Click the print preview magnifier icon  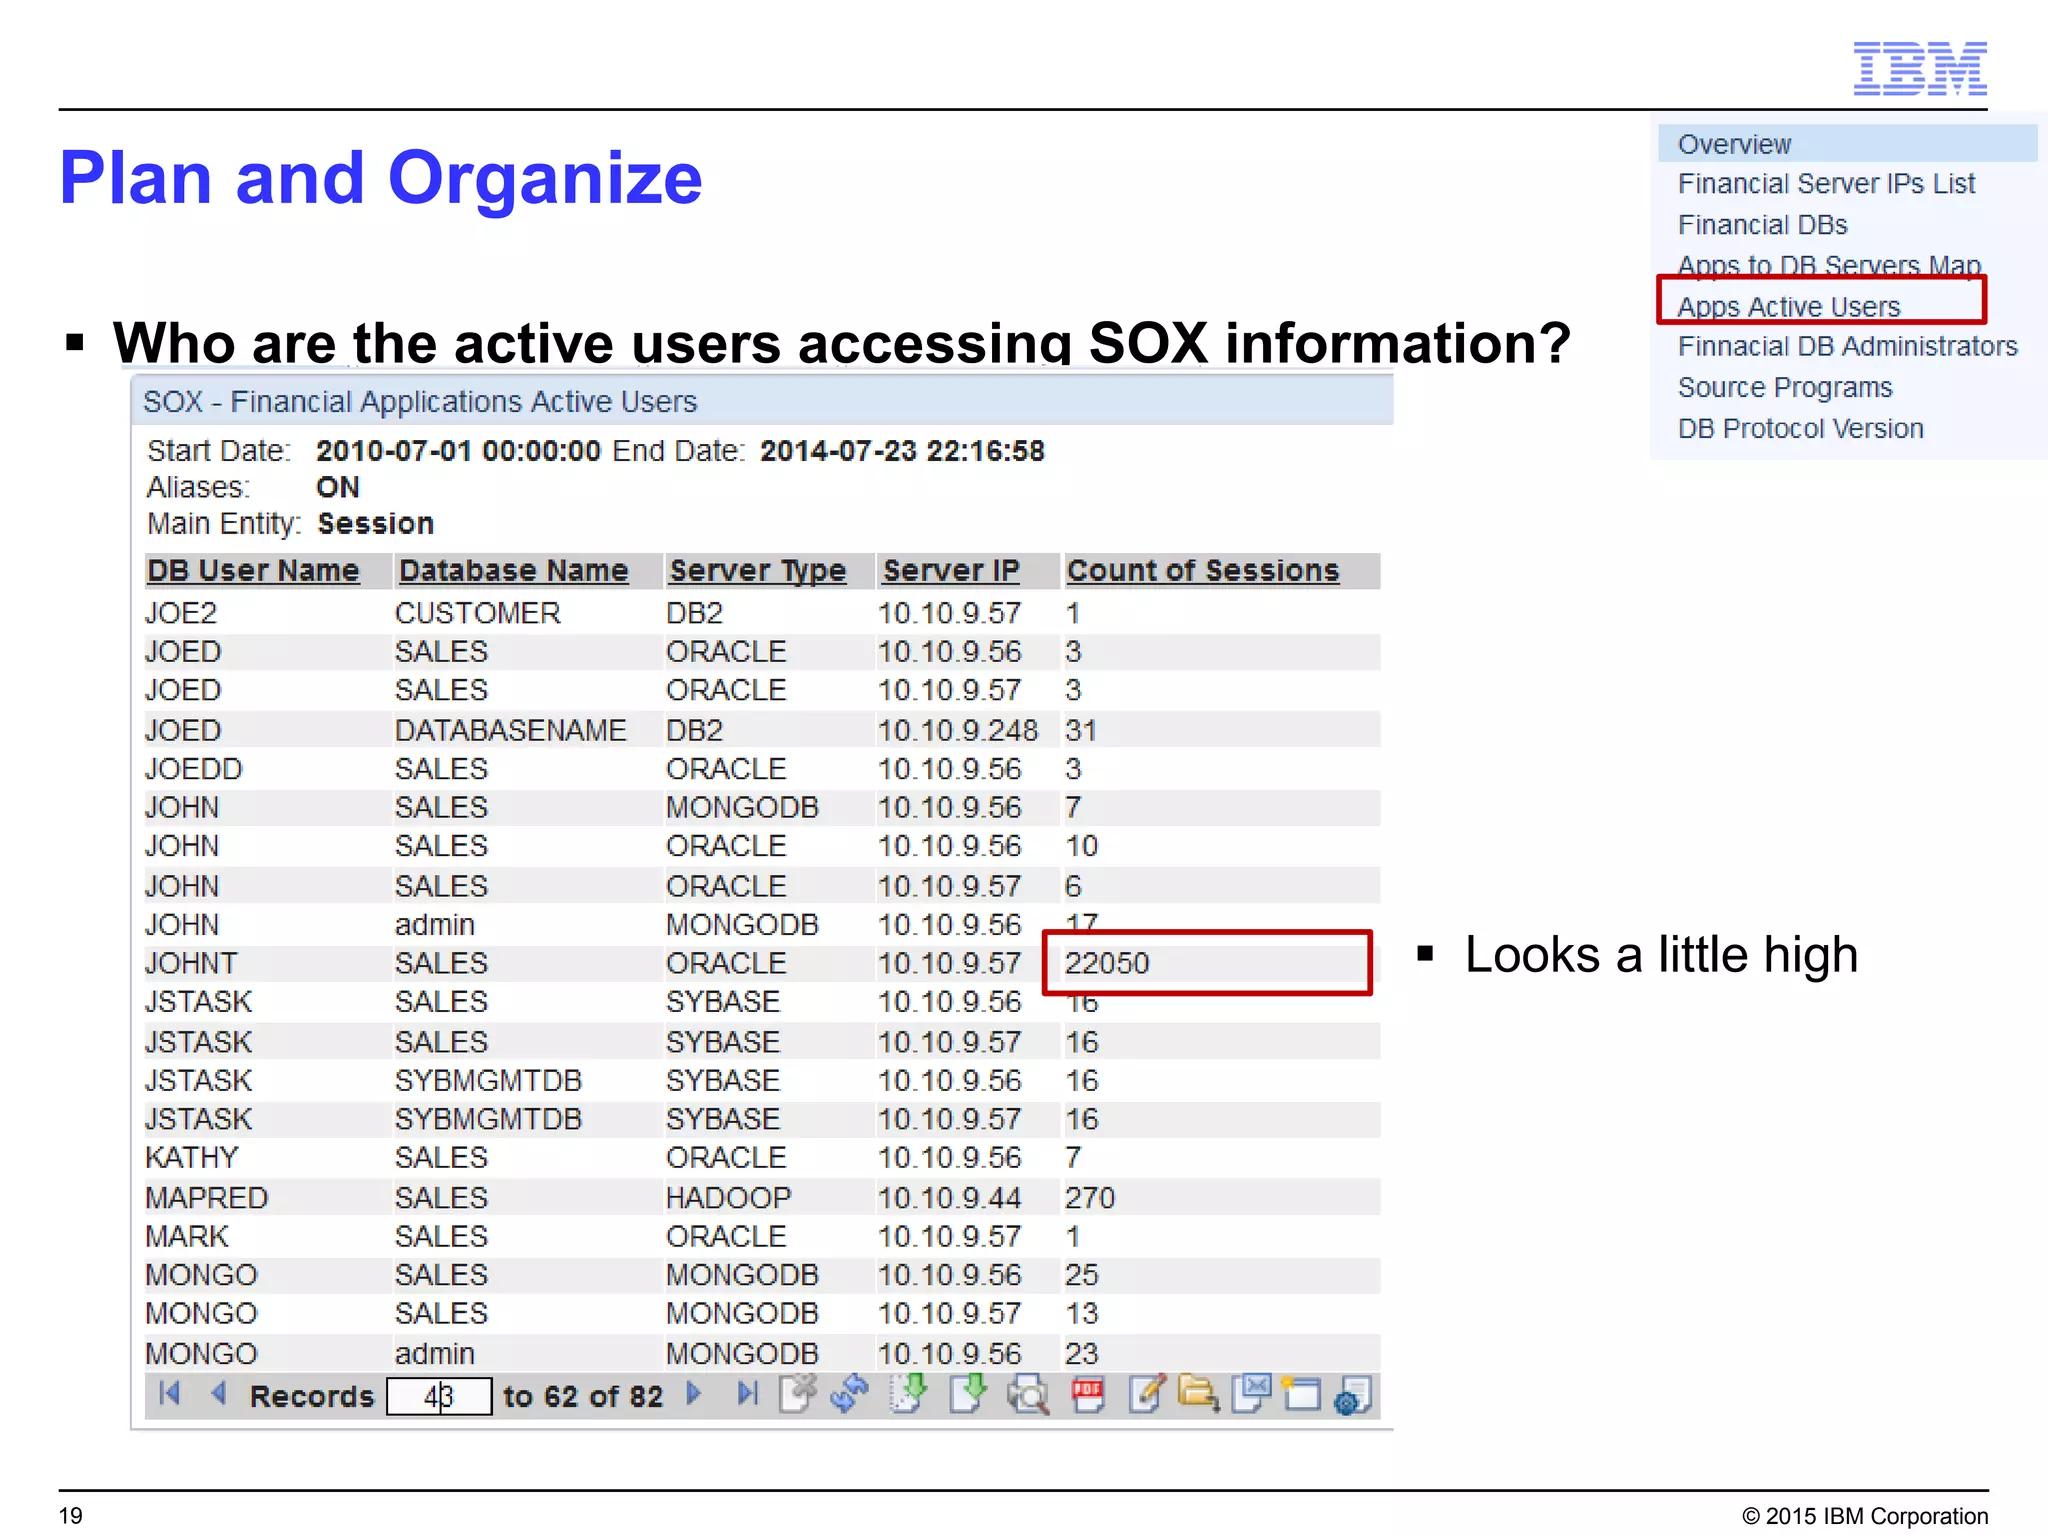point(1027,1394)
